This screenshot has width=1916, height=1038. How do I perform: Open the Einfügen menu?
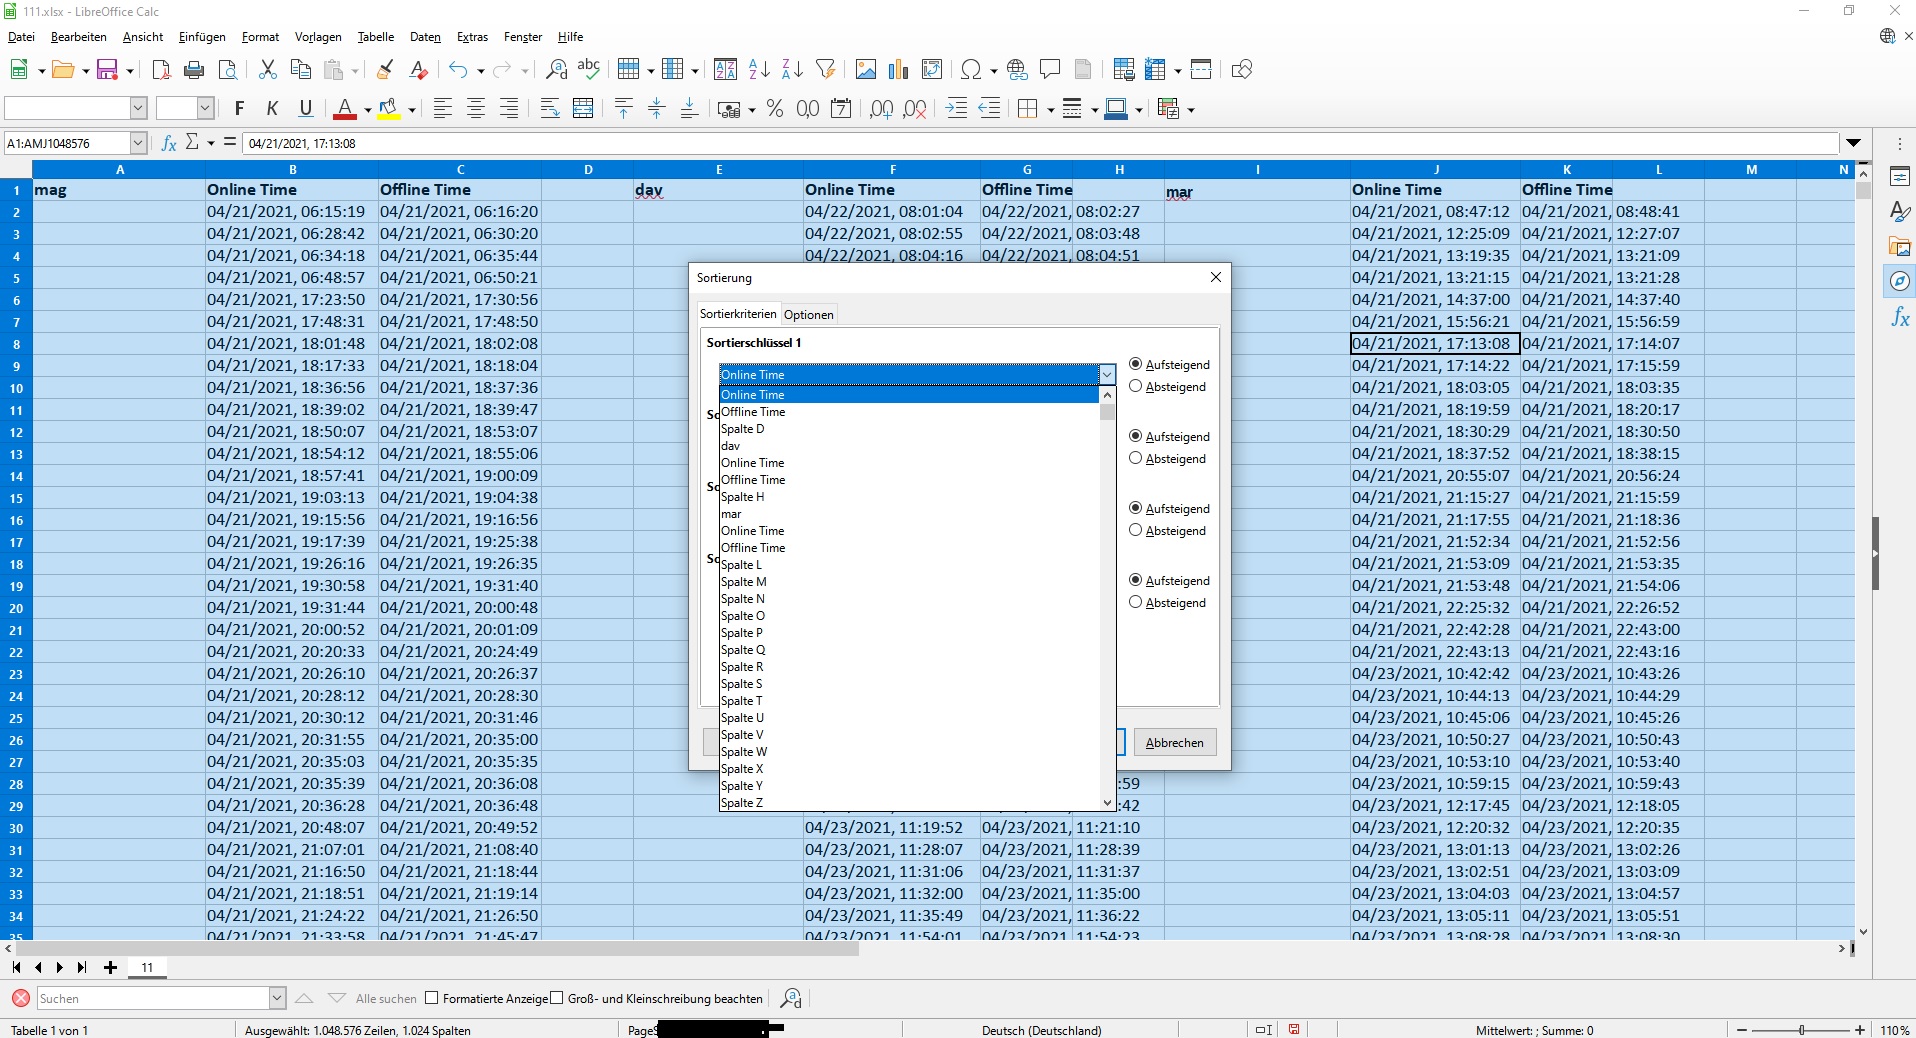point(202,37)
